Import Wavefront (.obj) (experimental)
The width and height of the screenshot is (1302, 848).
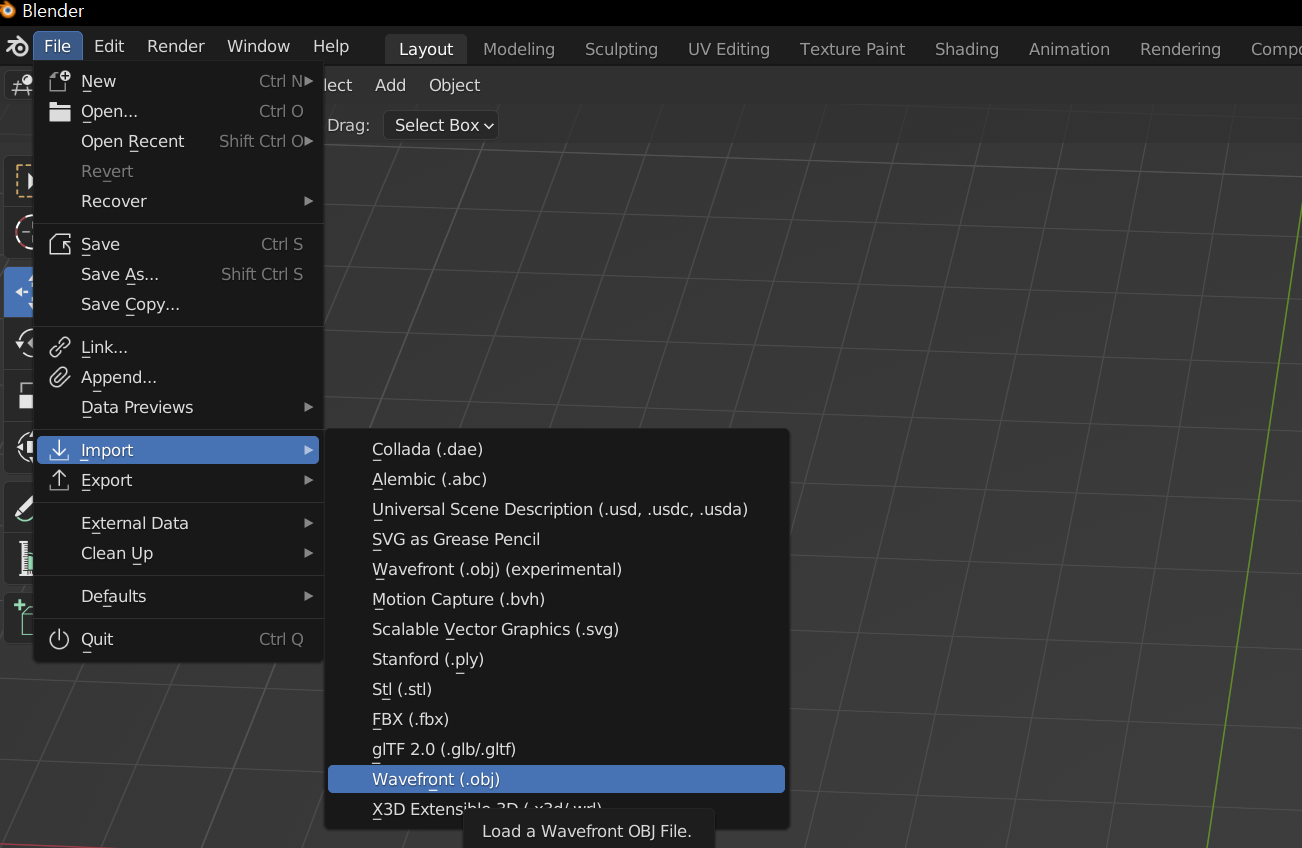point(556,569)
